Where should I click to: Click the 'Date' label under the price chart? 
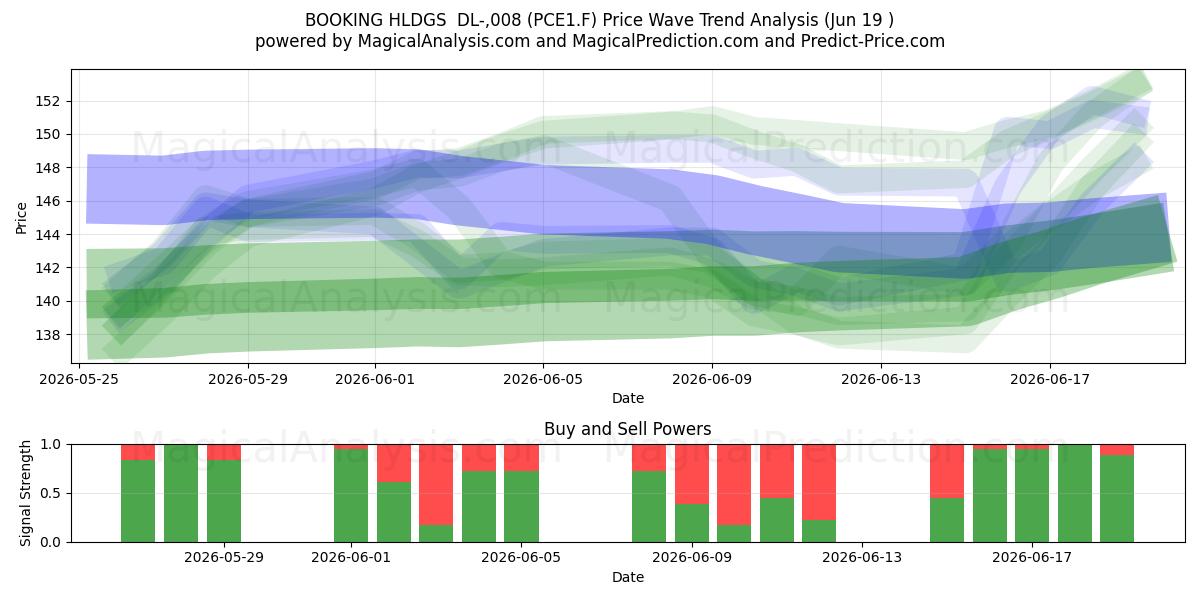click(628, 398)
